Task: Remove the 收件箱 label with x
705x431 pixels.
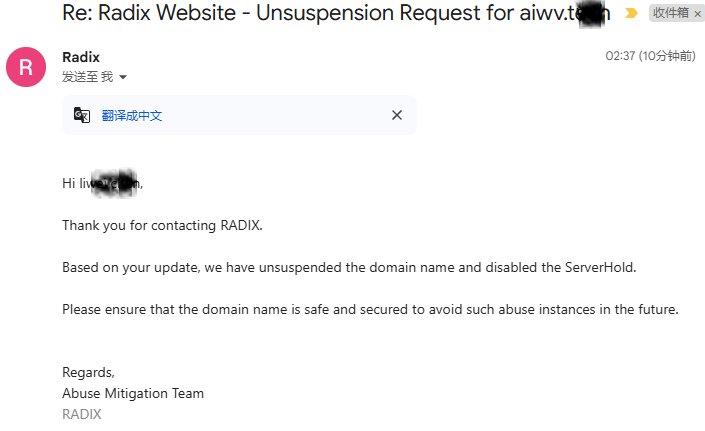Action: tap(697, 14)
